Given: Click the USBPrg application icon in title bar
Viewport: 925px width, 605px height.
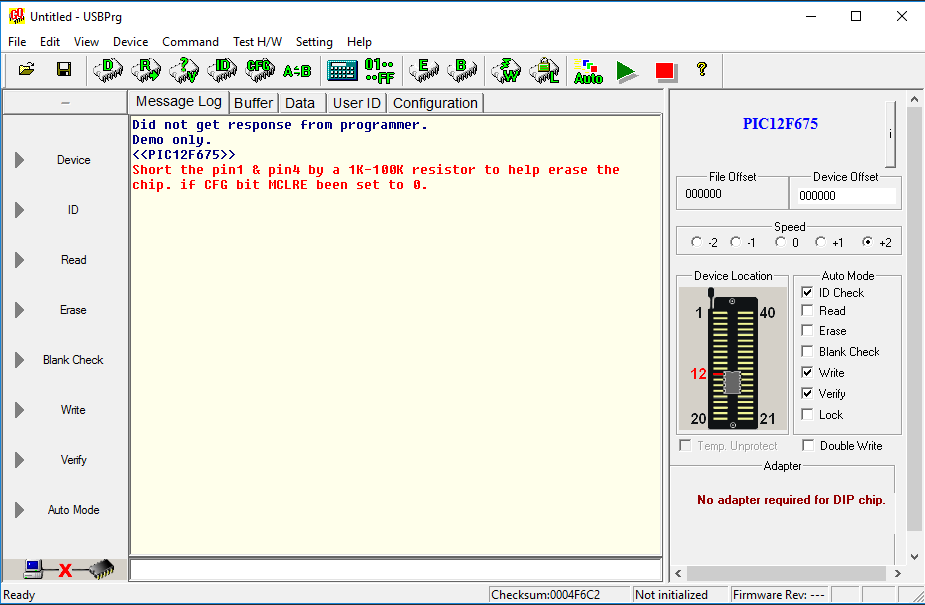Looking at the screenshot, I should coord(17,16).
